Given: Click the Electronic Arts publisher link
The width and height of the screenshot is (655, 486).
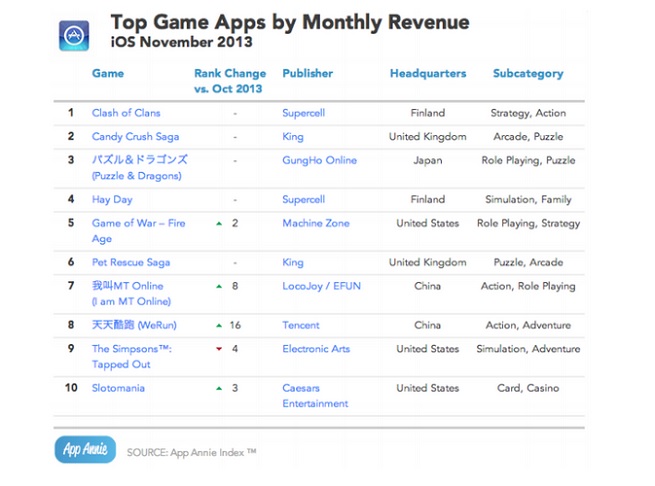Looking at the screenshot, I should coord(316,349).
